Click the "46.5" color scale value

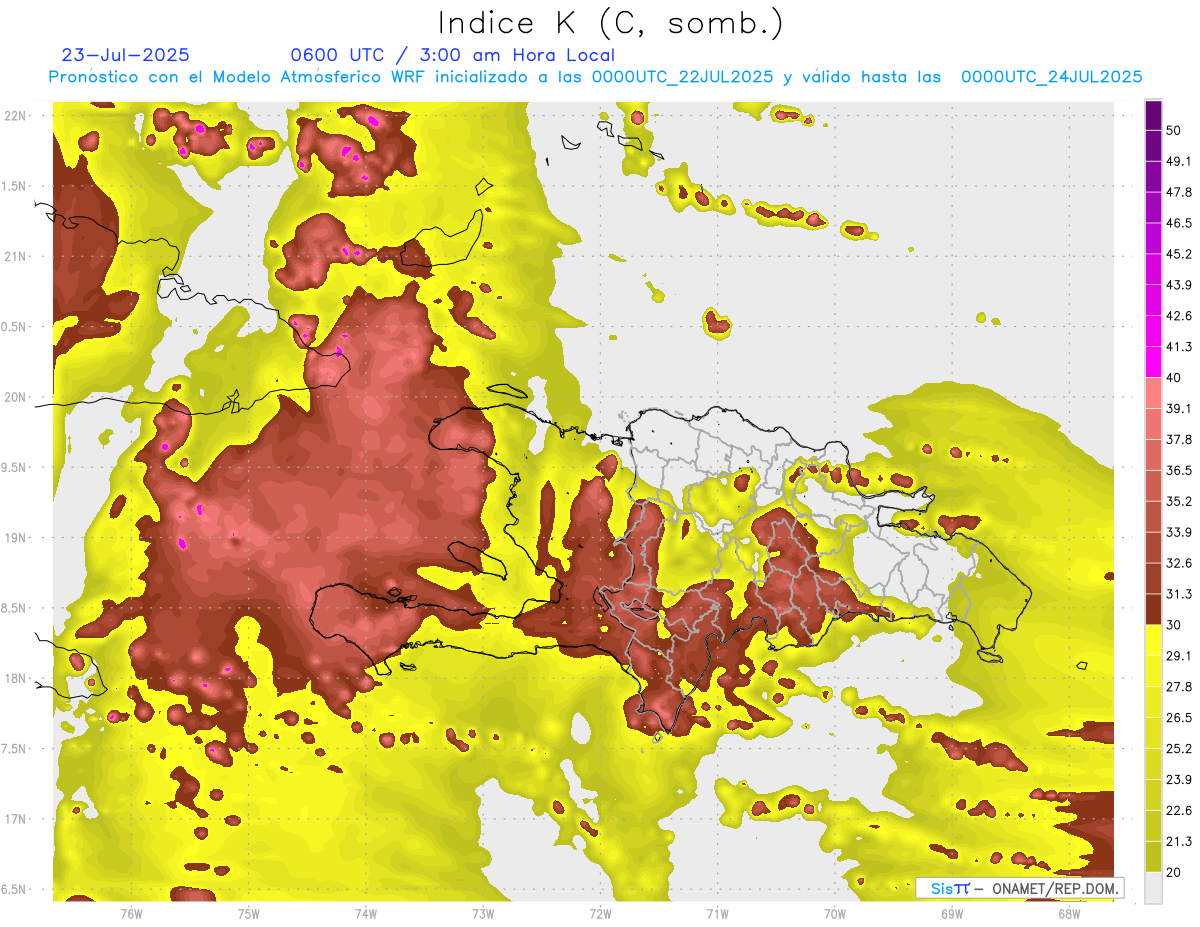(1179, 223)
